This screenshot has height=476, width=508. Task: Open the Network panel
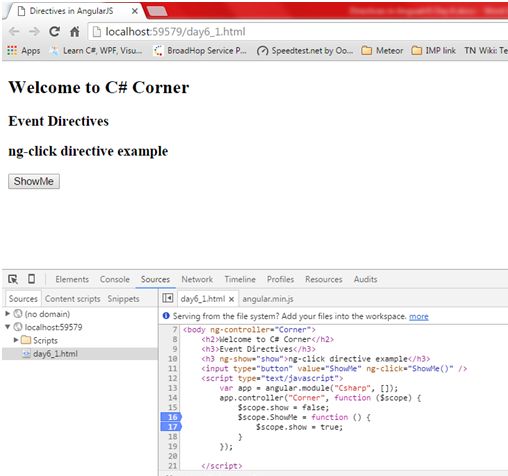197,279
